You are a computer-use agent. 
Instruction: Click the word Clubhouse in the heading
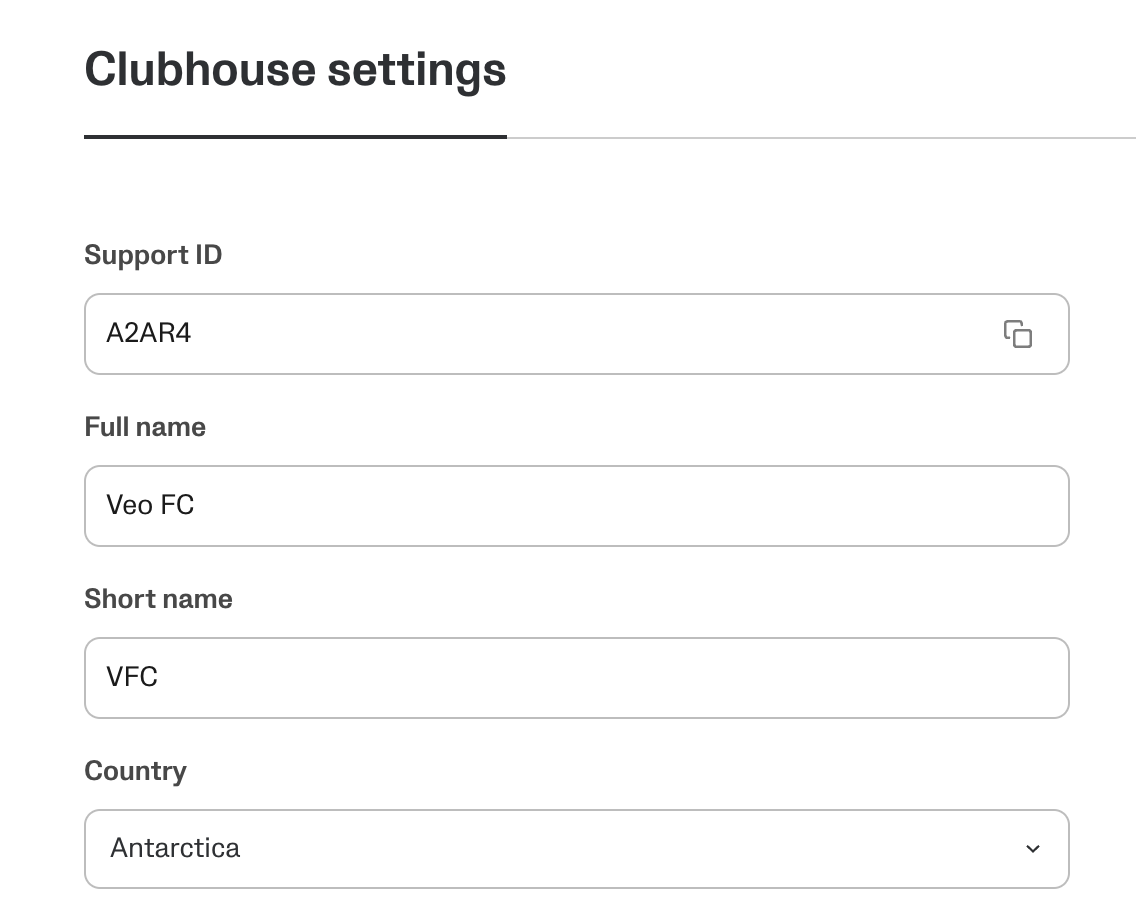[x=200, y=69]
